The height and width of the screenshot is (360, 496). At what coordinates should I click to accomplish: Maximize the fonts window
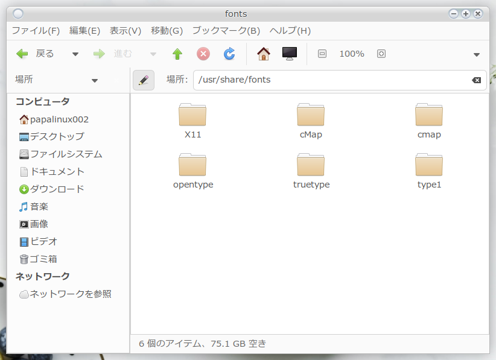tap(466, 14)
